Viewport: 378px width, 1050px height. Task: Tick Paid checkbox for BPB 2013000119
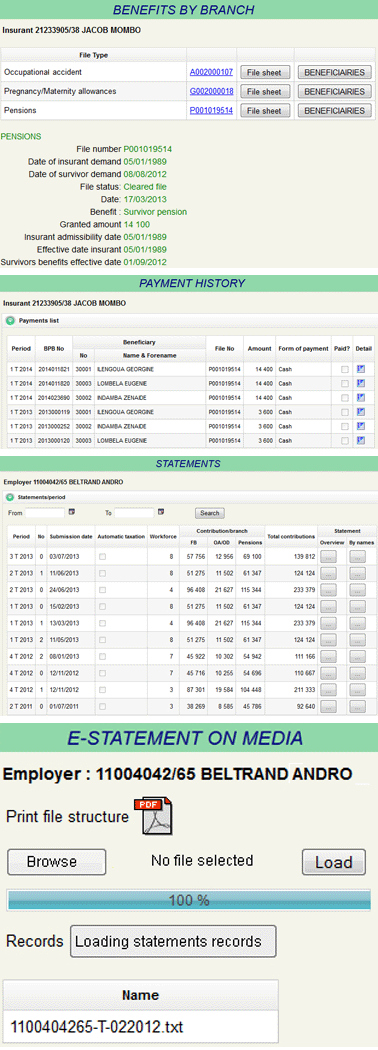coord(344,411)
